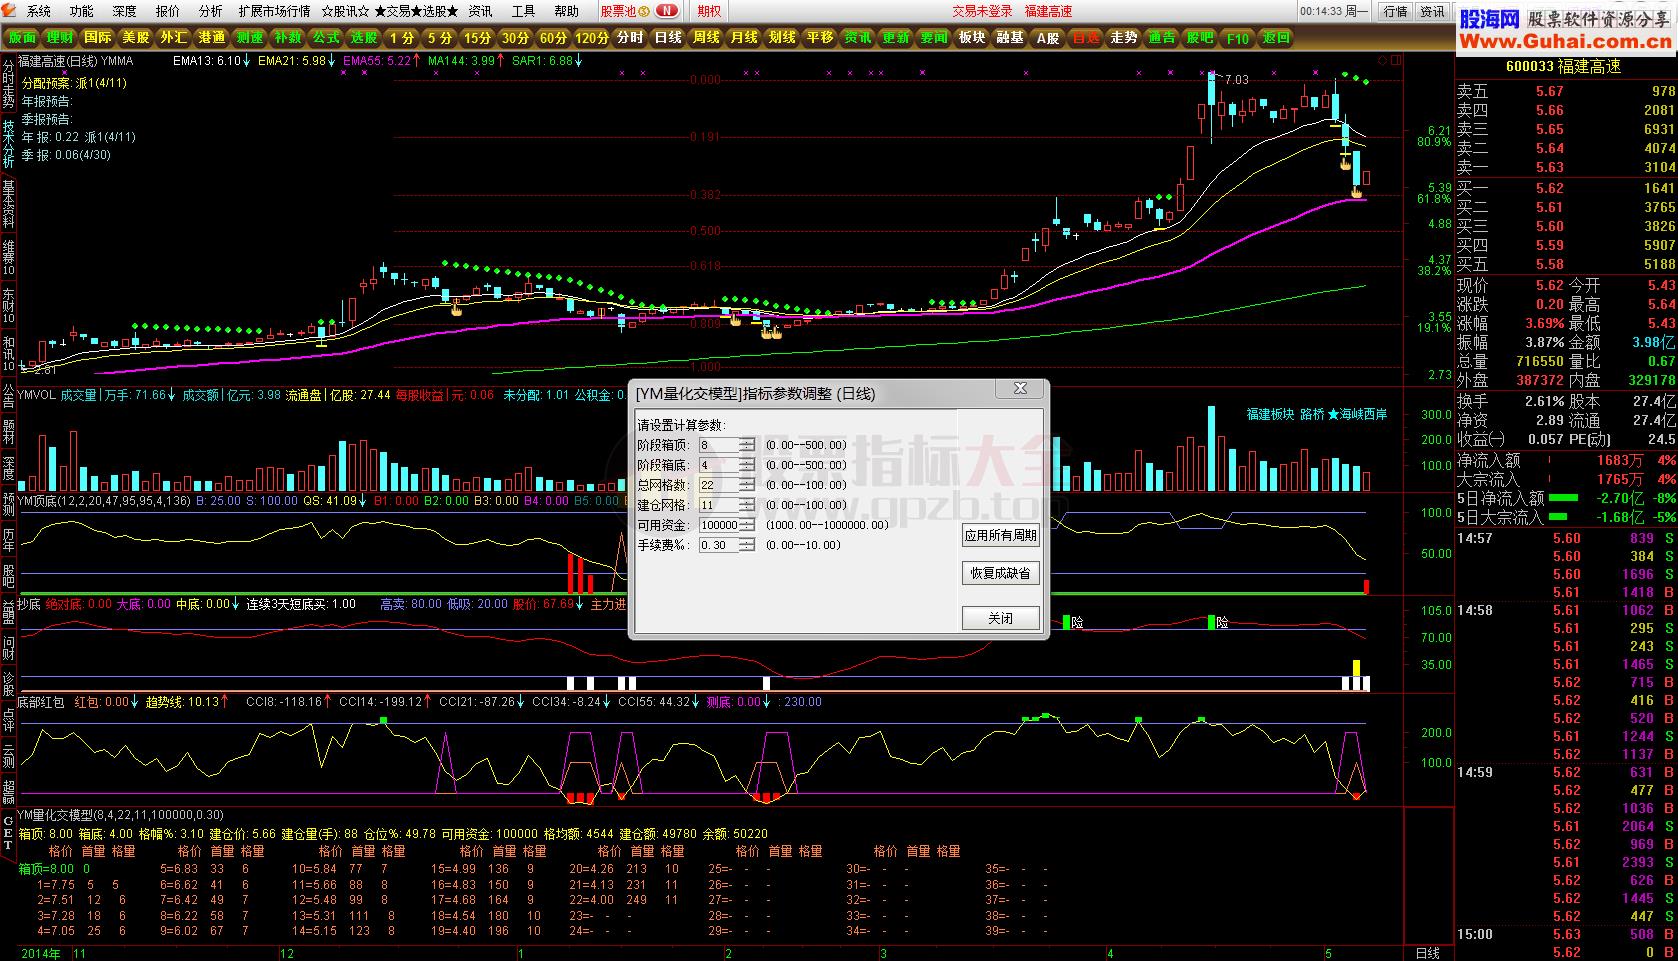1678x961 pixels.
Task: Open the 系统 menu
Action: [x=39, y=11]
